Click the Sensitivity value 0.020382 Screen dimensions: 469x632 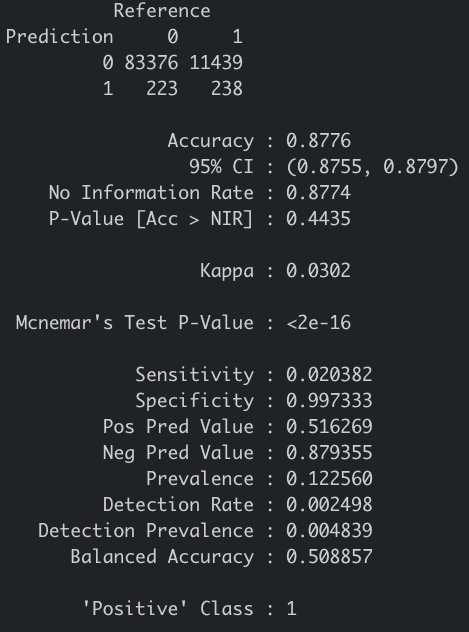point(329,375)
